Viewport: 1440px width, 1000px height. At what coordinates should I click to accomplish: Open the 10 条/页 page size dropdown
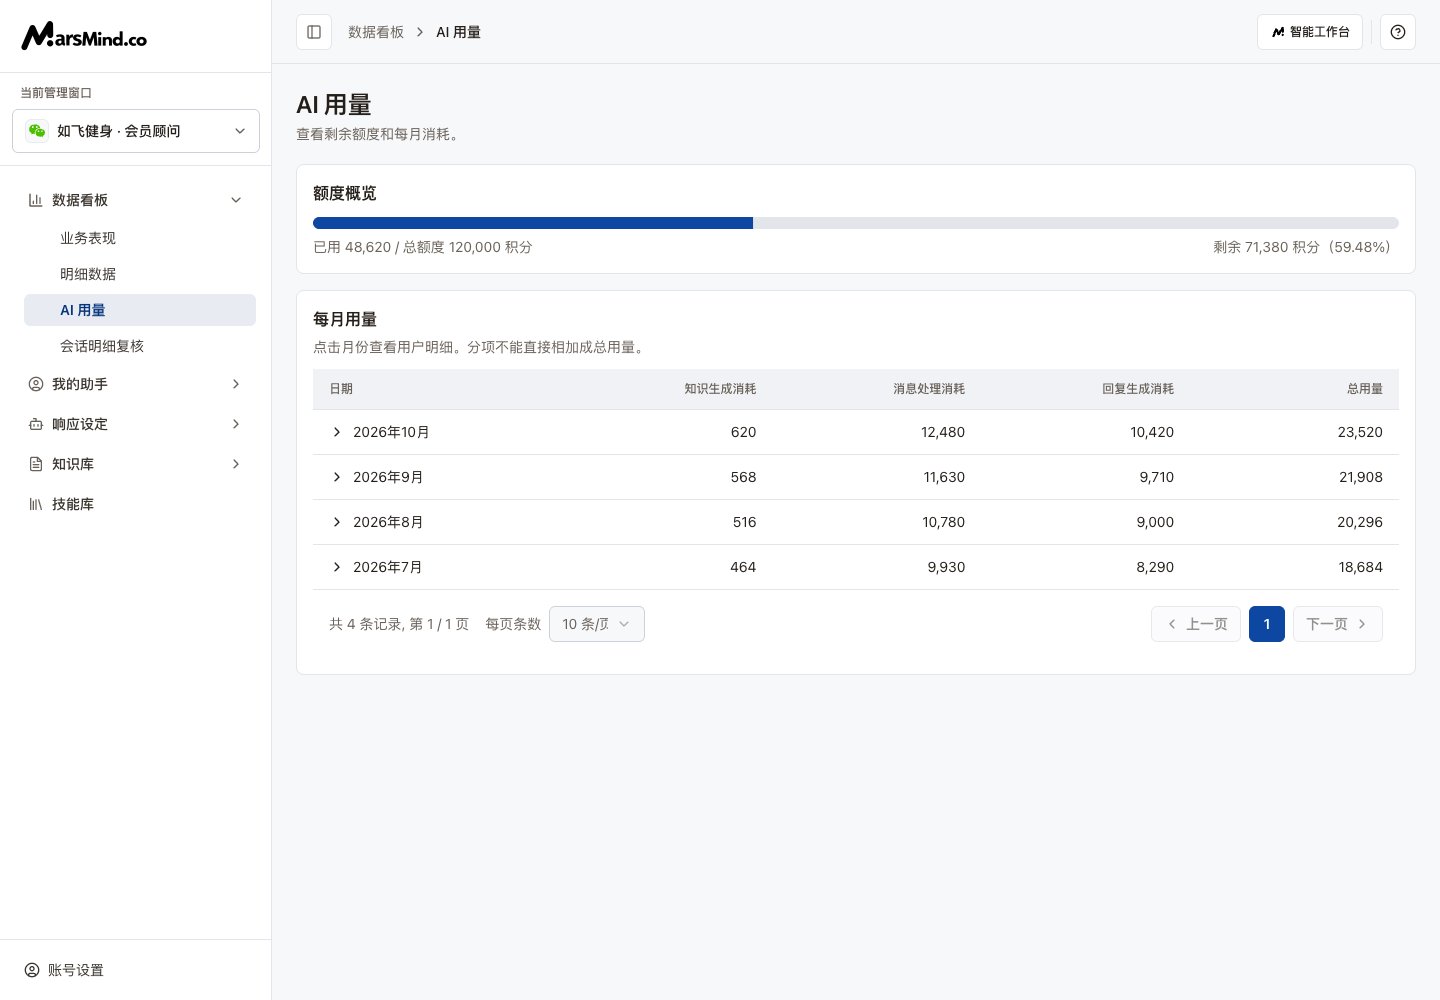click(x=597, y=624)
